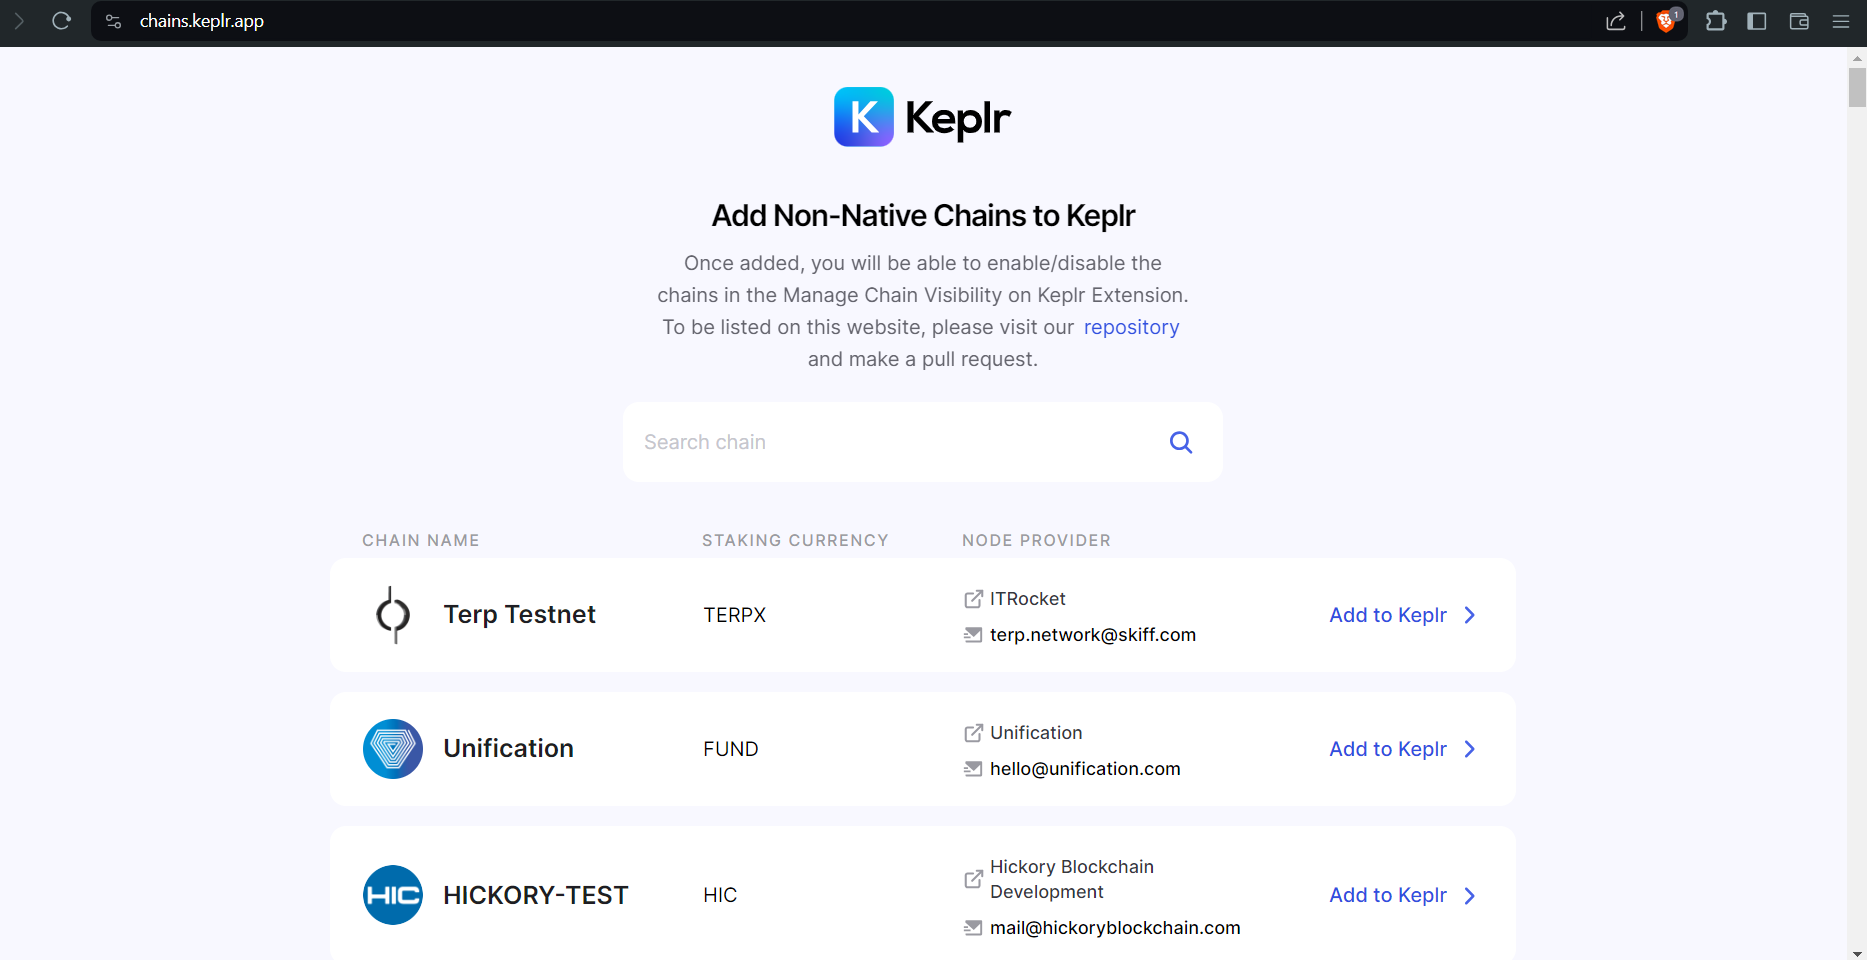Open the browser hamburger menu
Image resolution: width=1867 pixels, height=960 pixels.
coord(1841,21)
